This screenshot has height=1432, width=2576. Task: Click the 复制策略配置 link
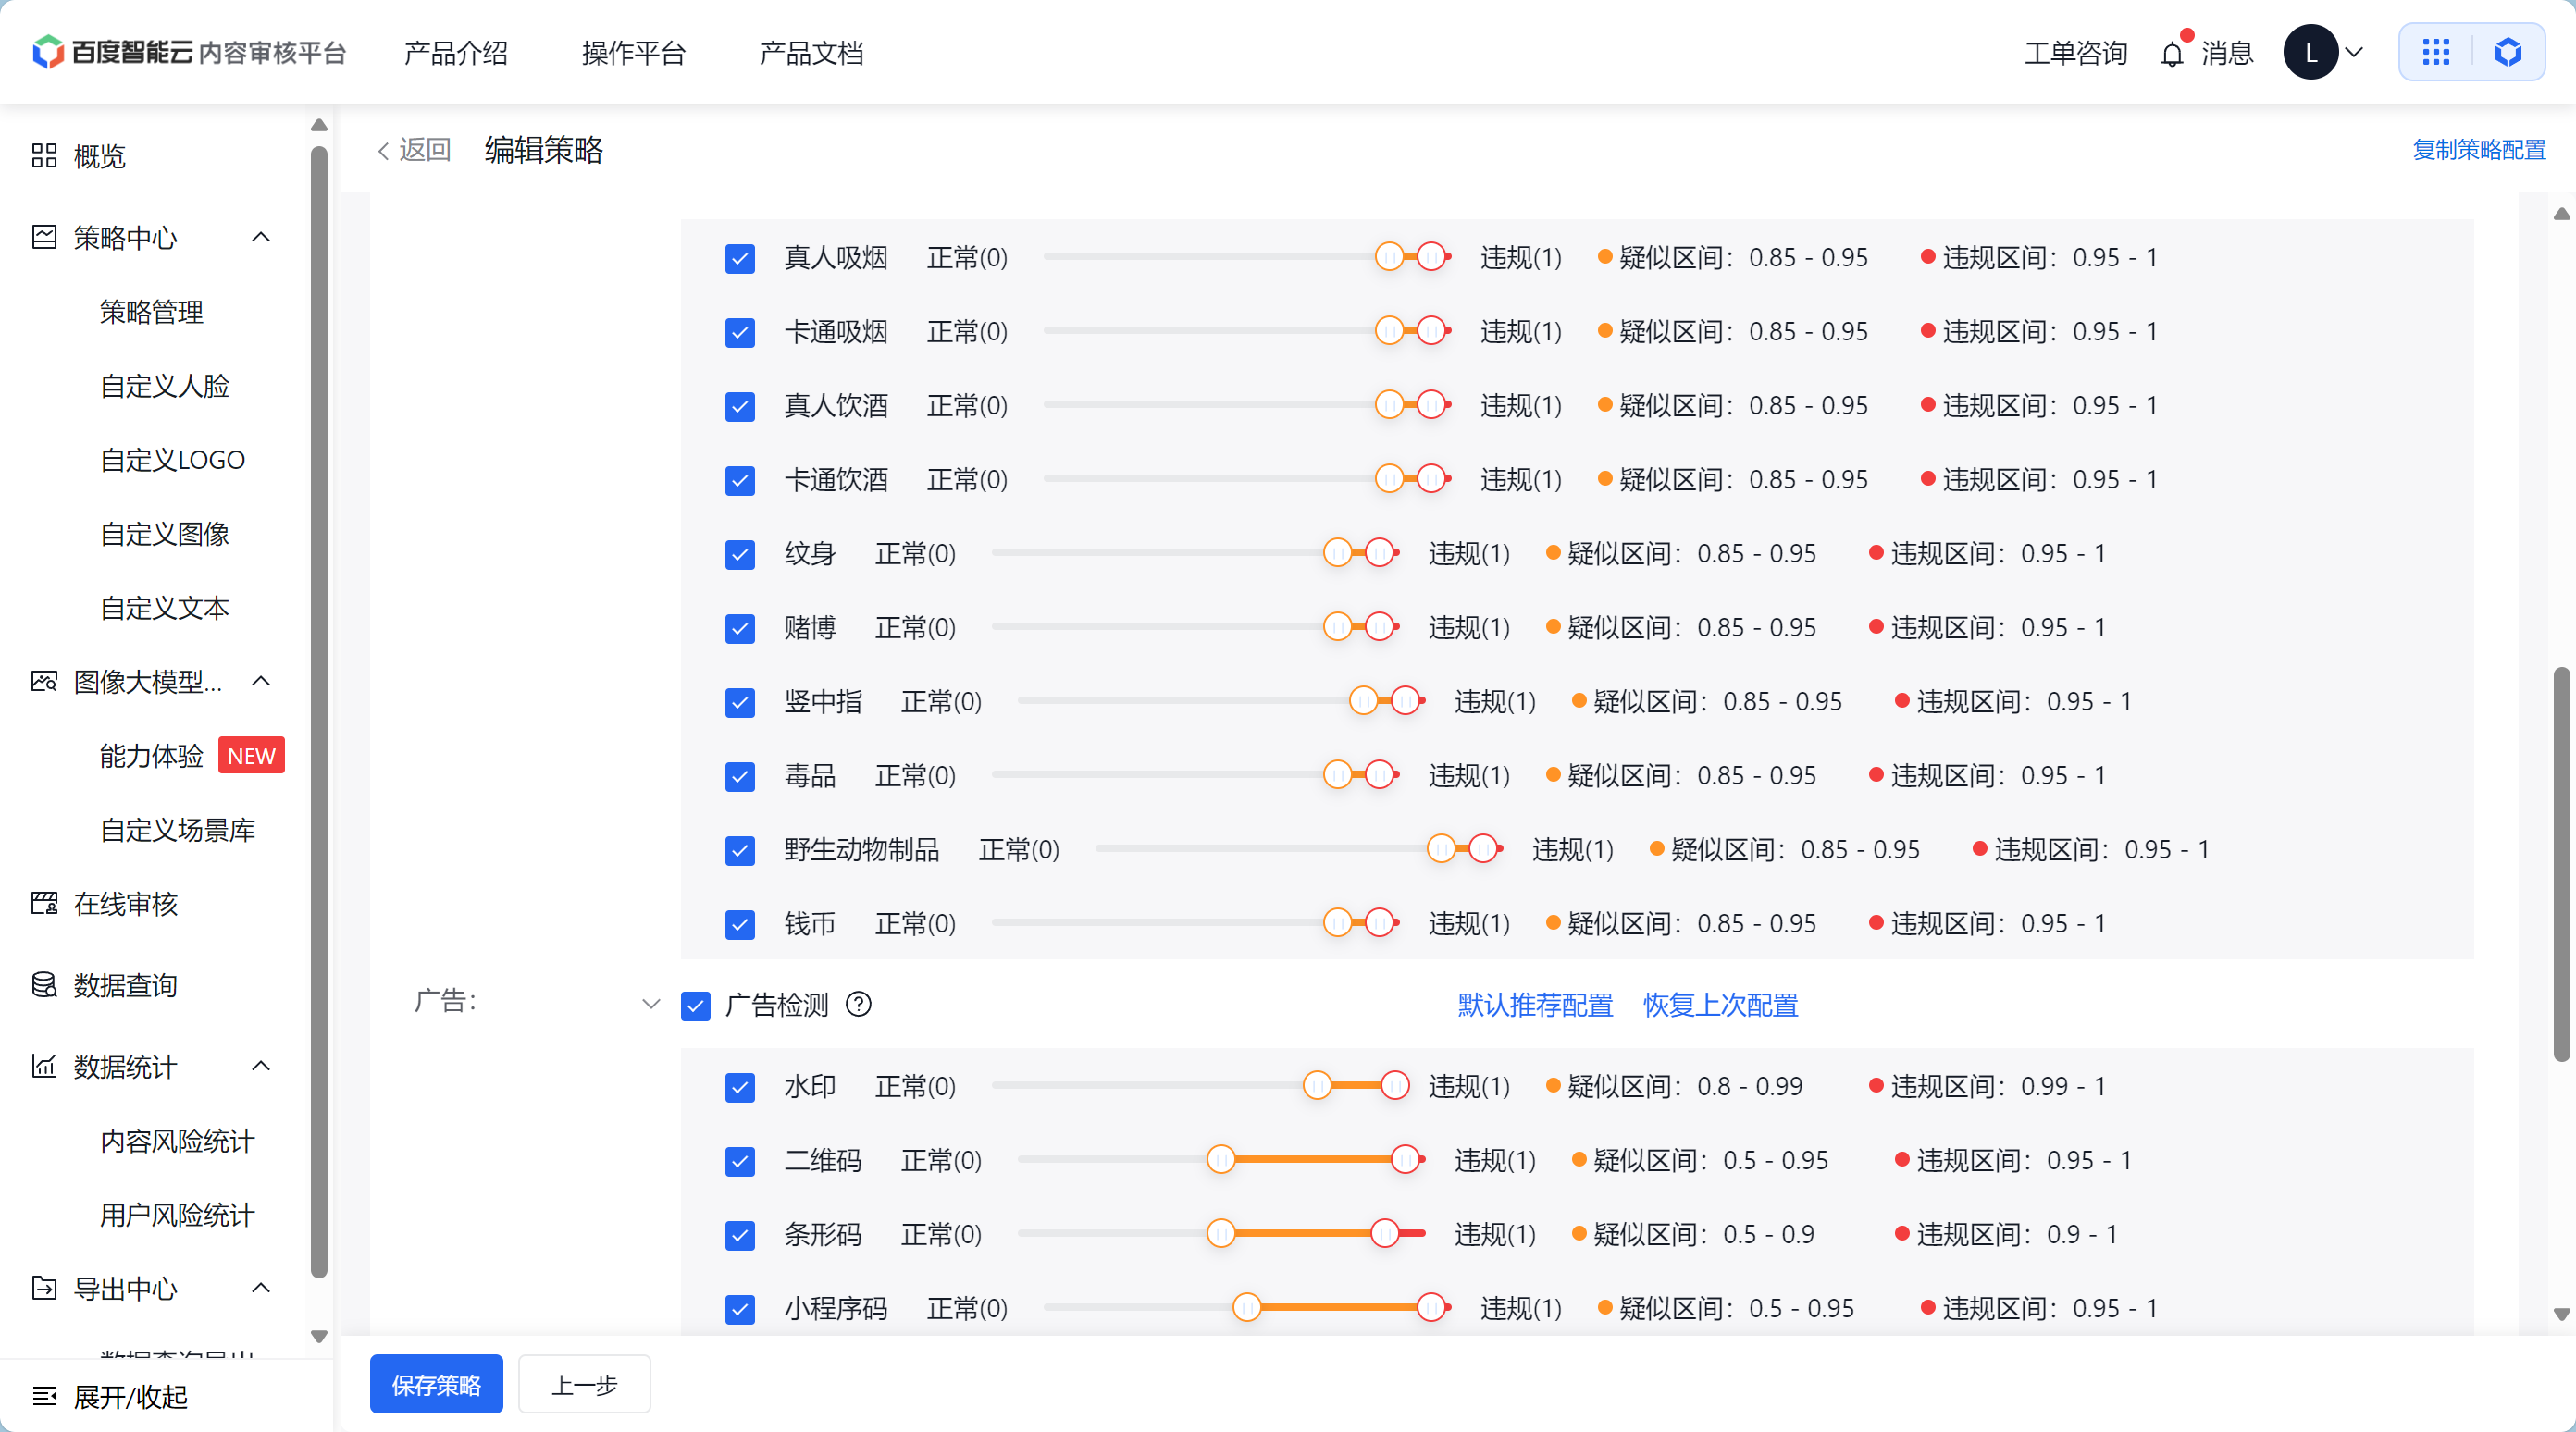2479,150
